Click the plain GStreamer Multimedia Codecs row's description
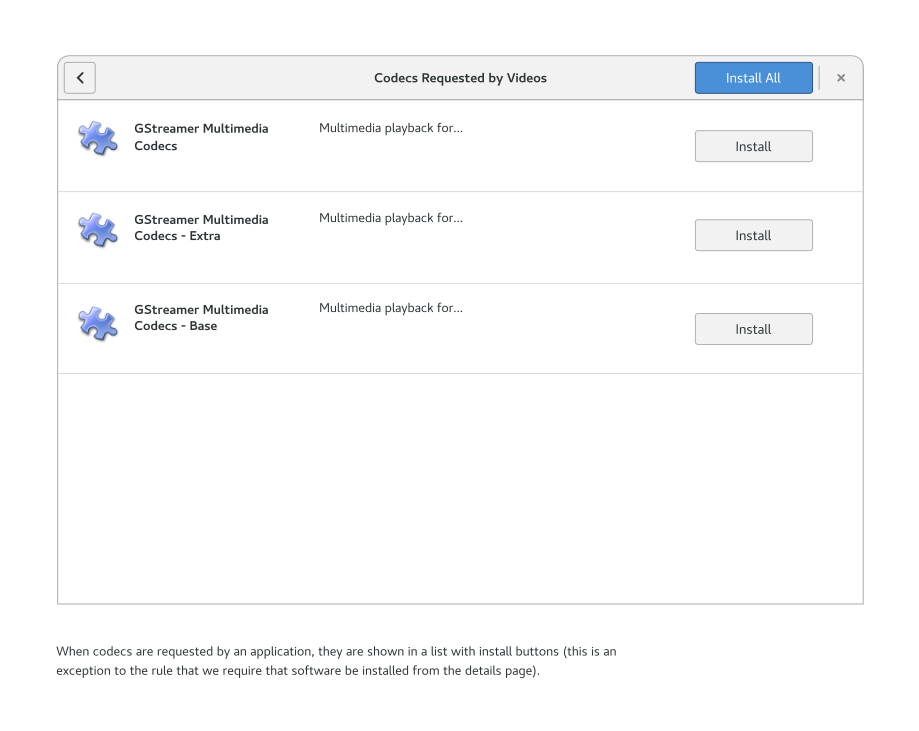 391,128
